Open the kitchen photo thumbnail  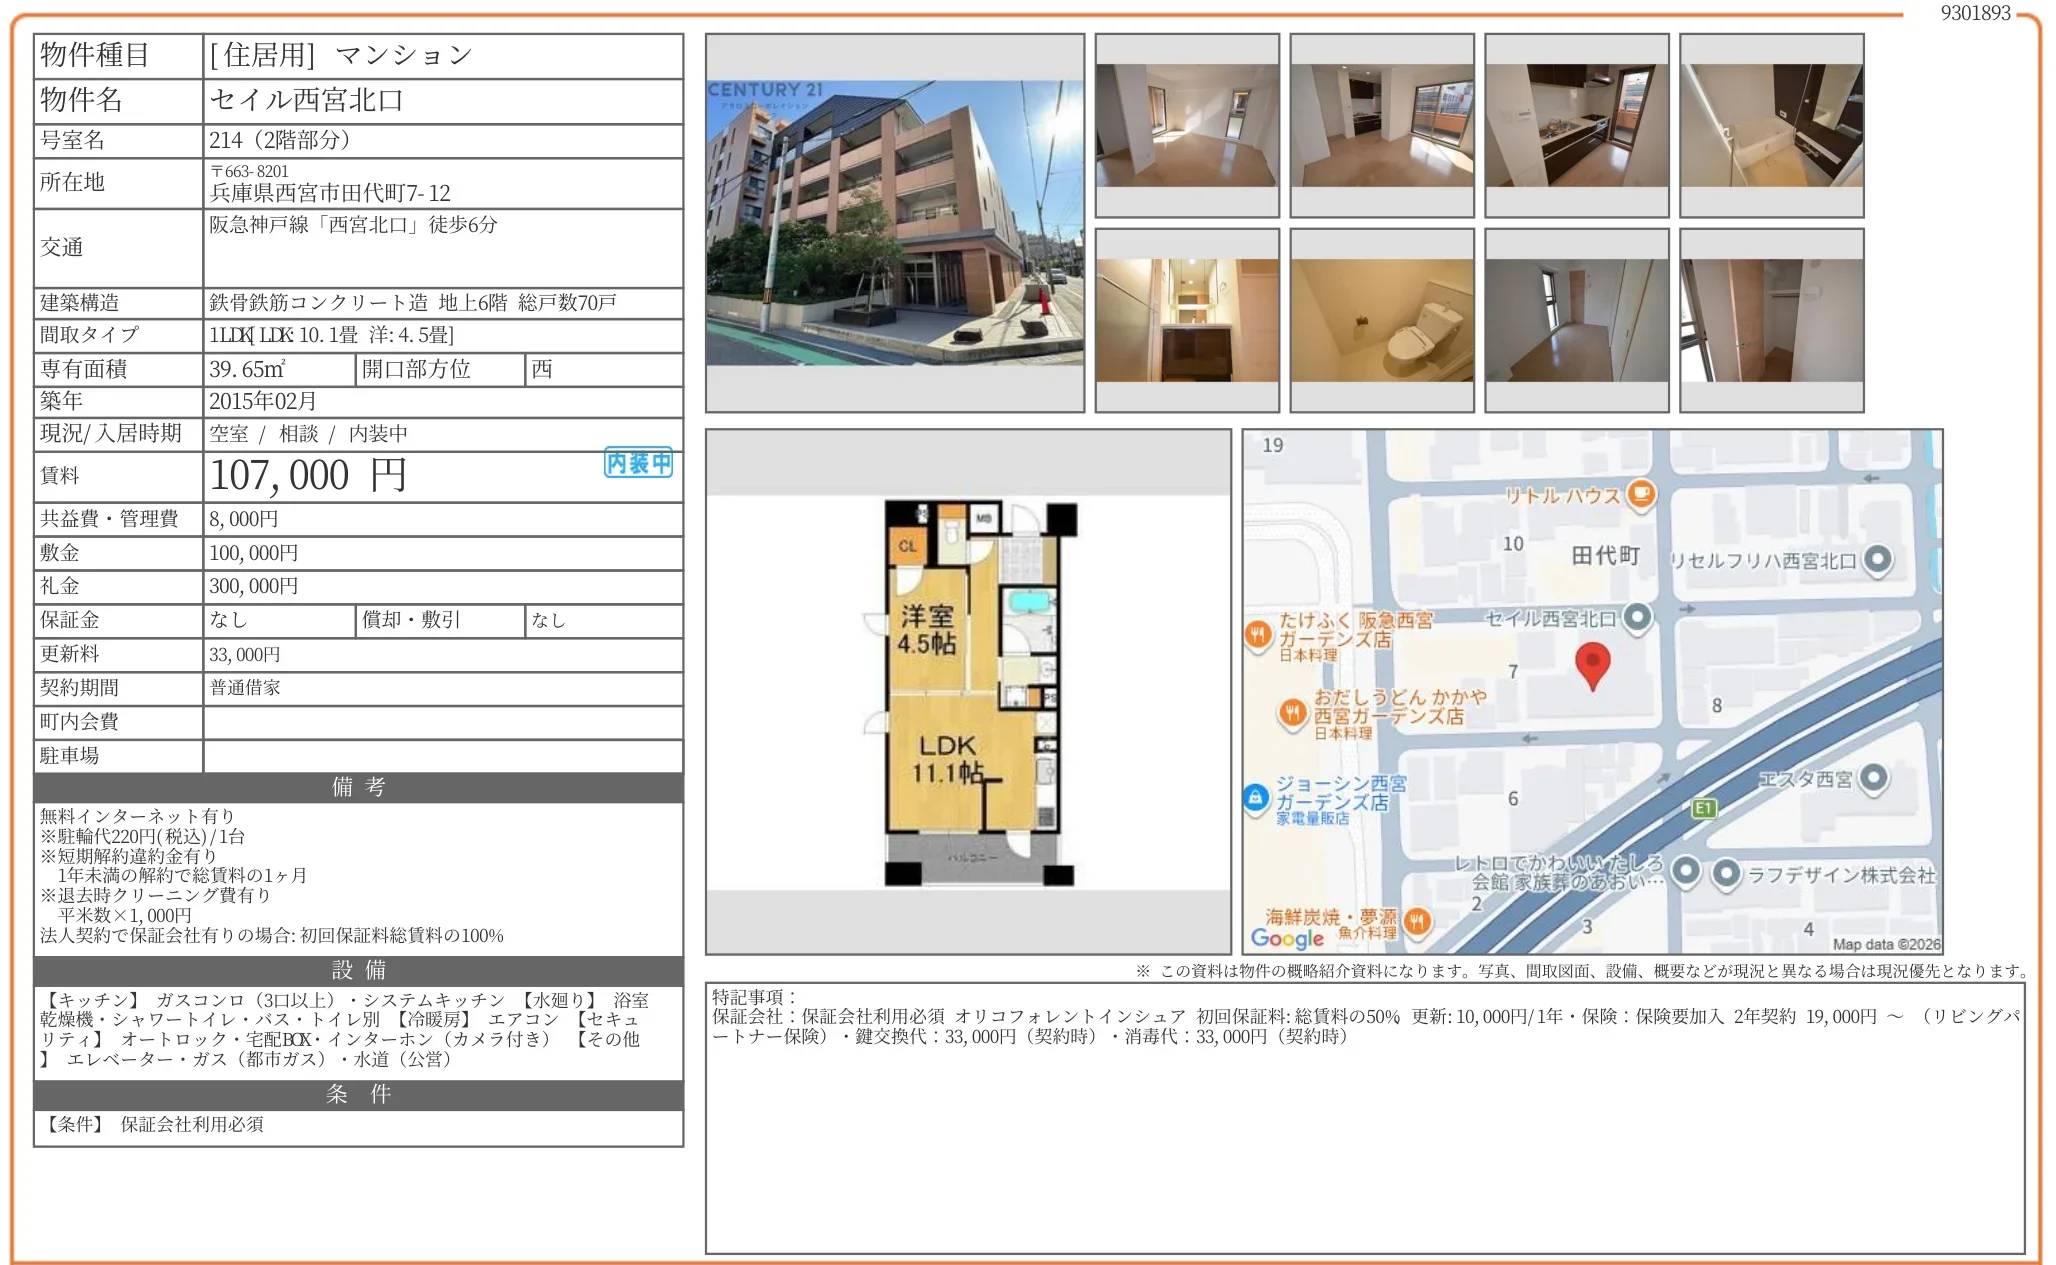point(1576,126)
